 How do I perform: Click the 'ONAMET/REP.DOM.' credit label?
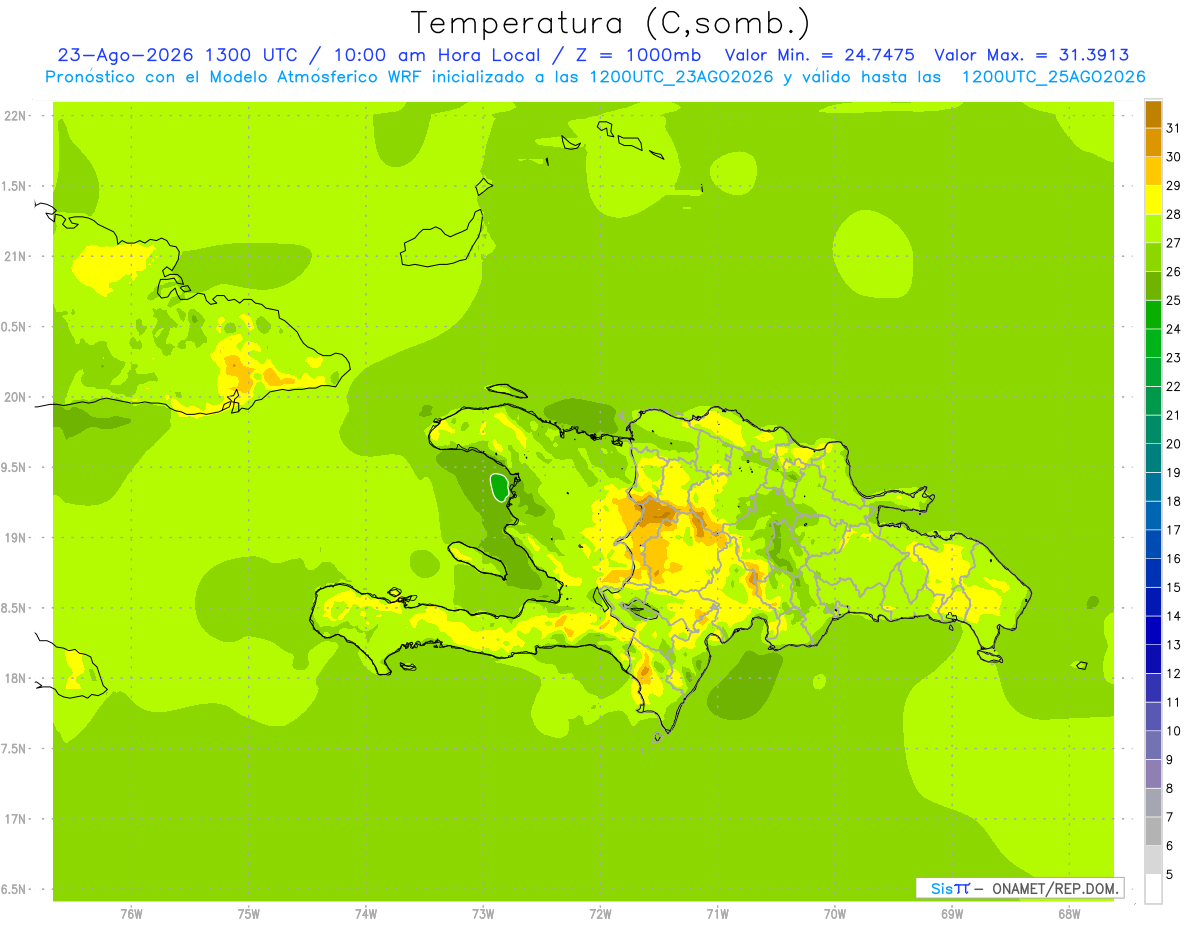[1056, 888]
